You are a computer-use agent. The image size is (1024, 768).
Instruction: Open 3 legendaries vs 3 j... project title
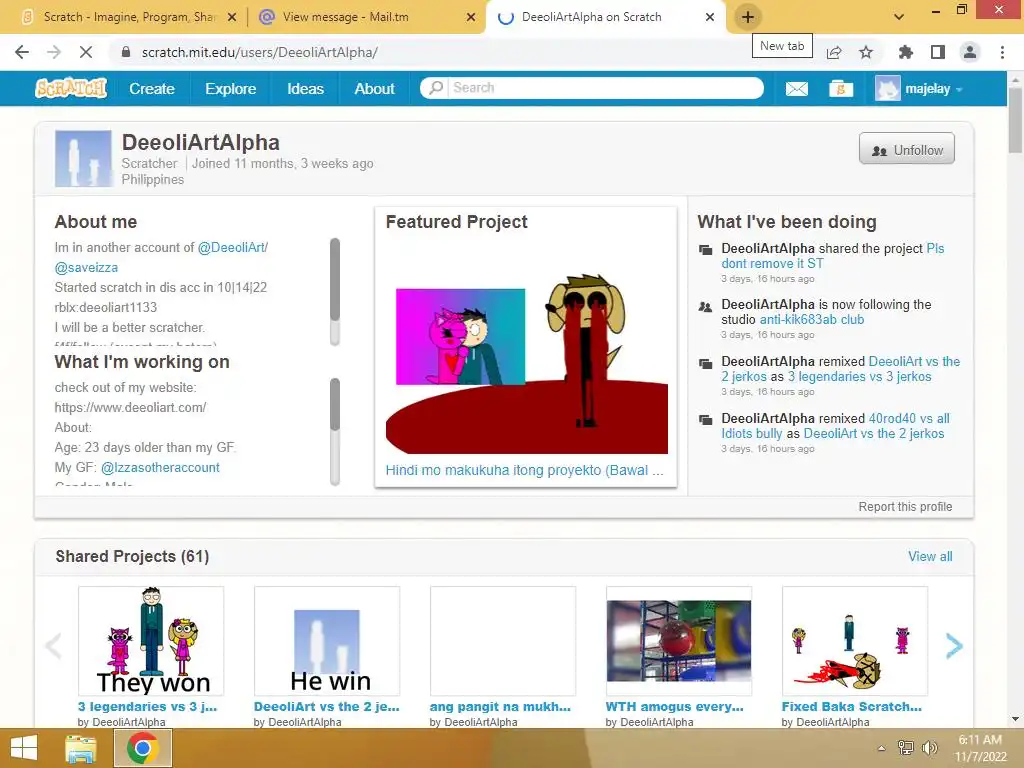(148, 707)
